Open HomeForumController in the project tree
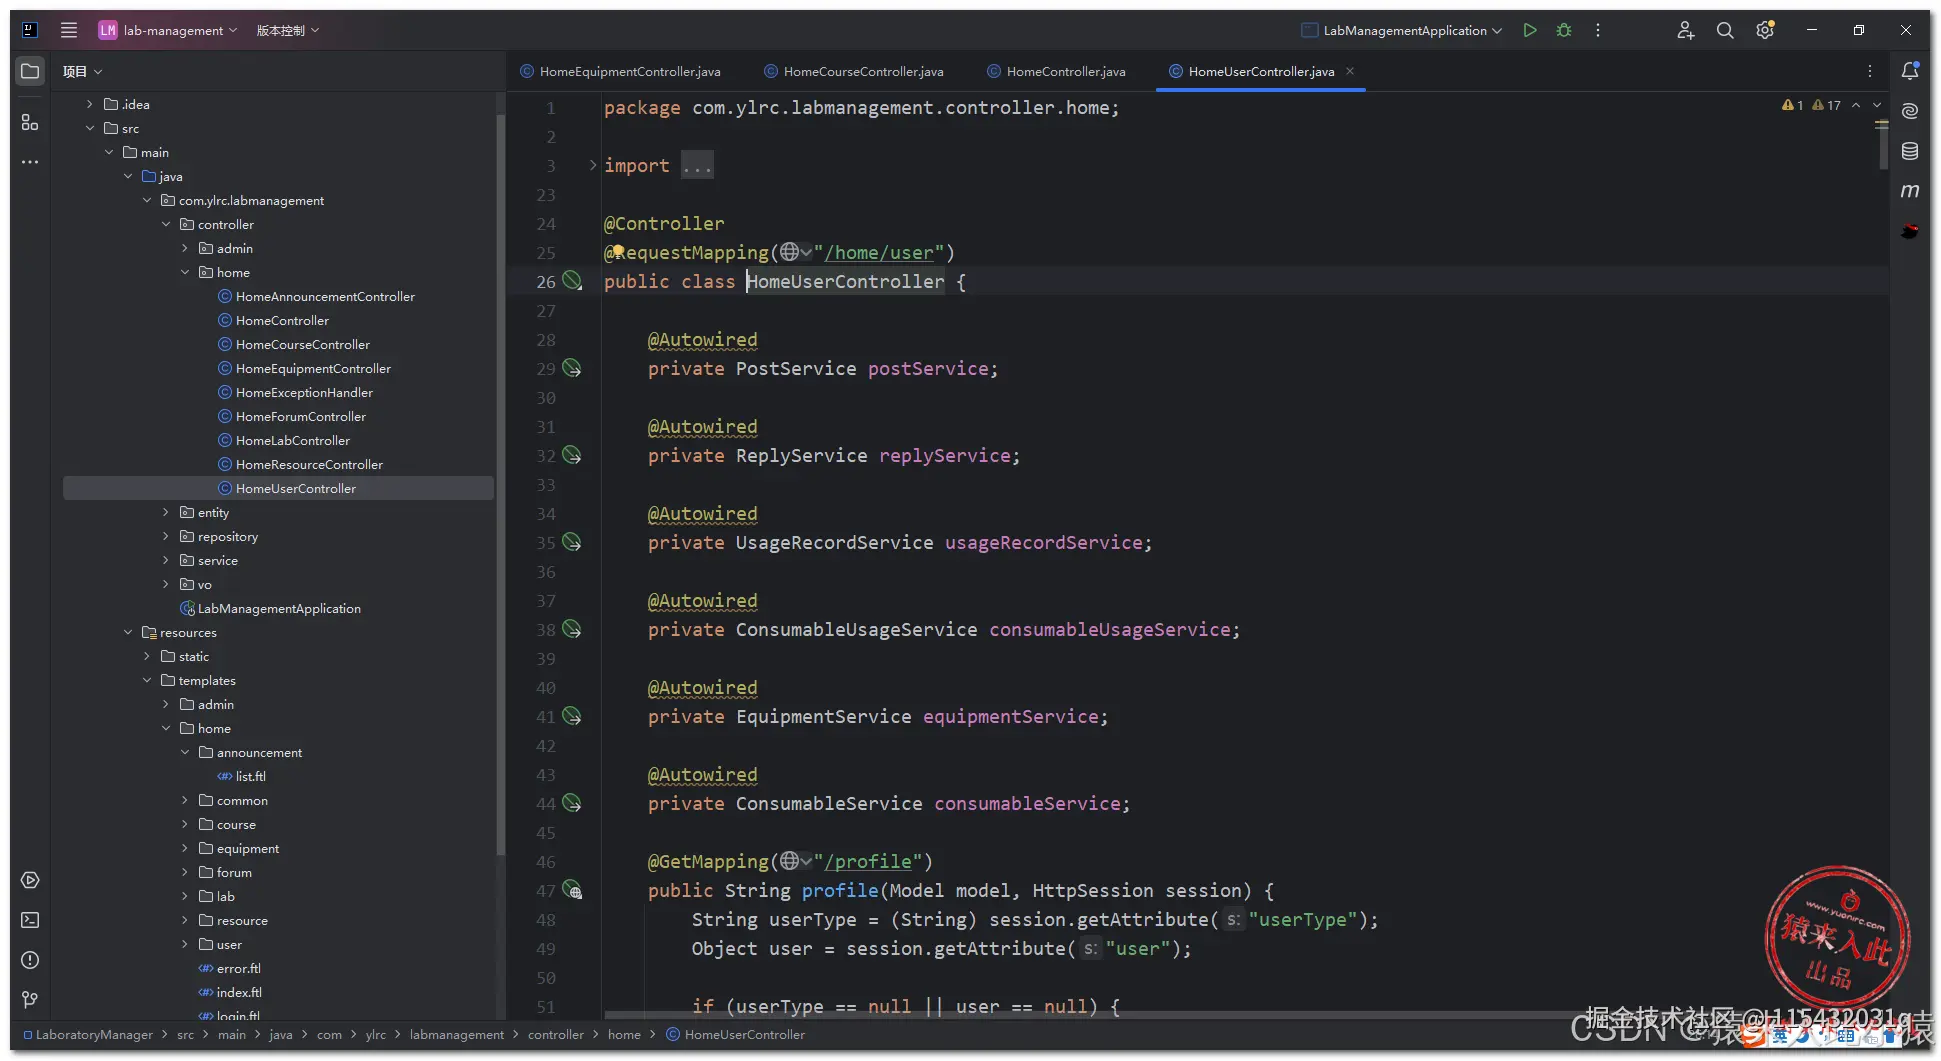1941x1061 pixels. tap(301, 416)
